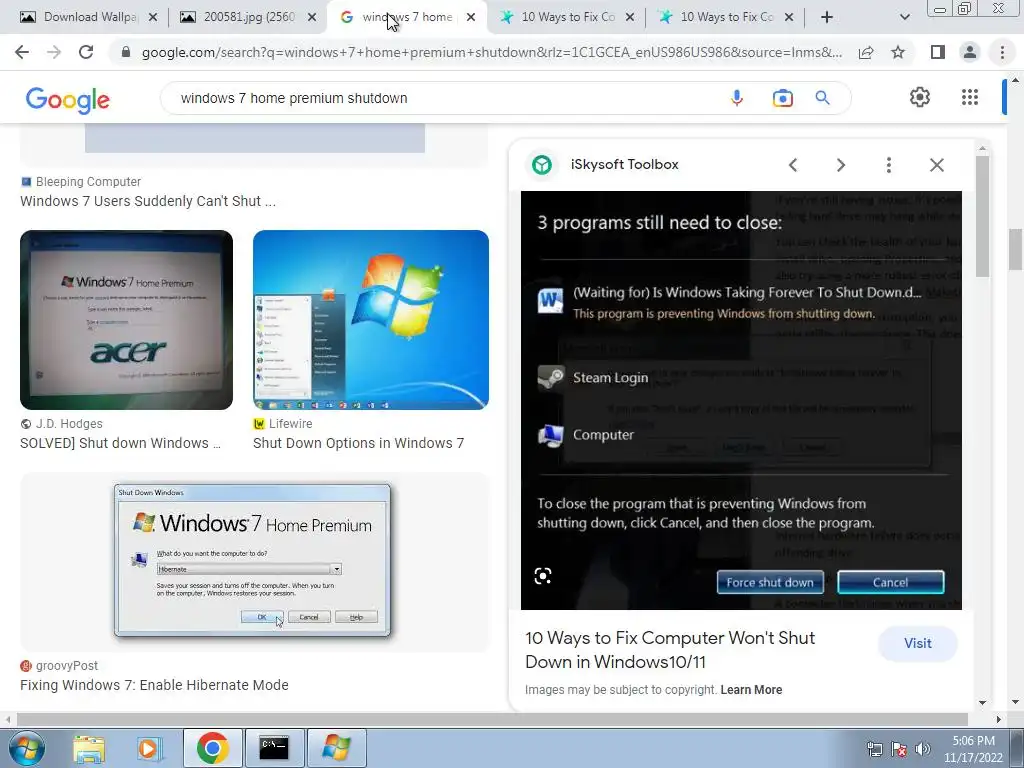1024x768 pixels.
Task: Select the windows 7 home Google tab
Action: tap(406, 17)
